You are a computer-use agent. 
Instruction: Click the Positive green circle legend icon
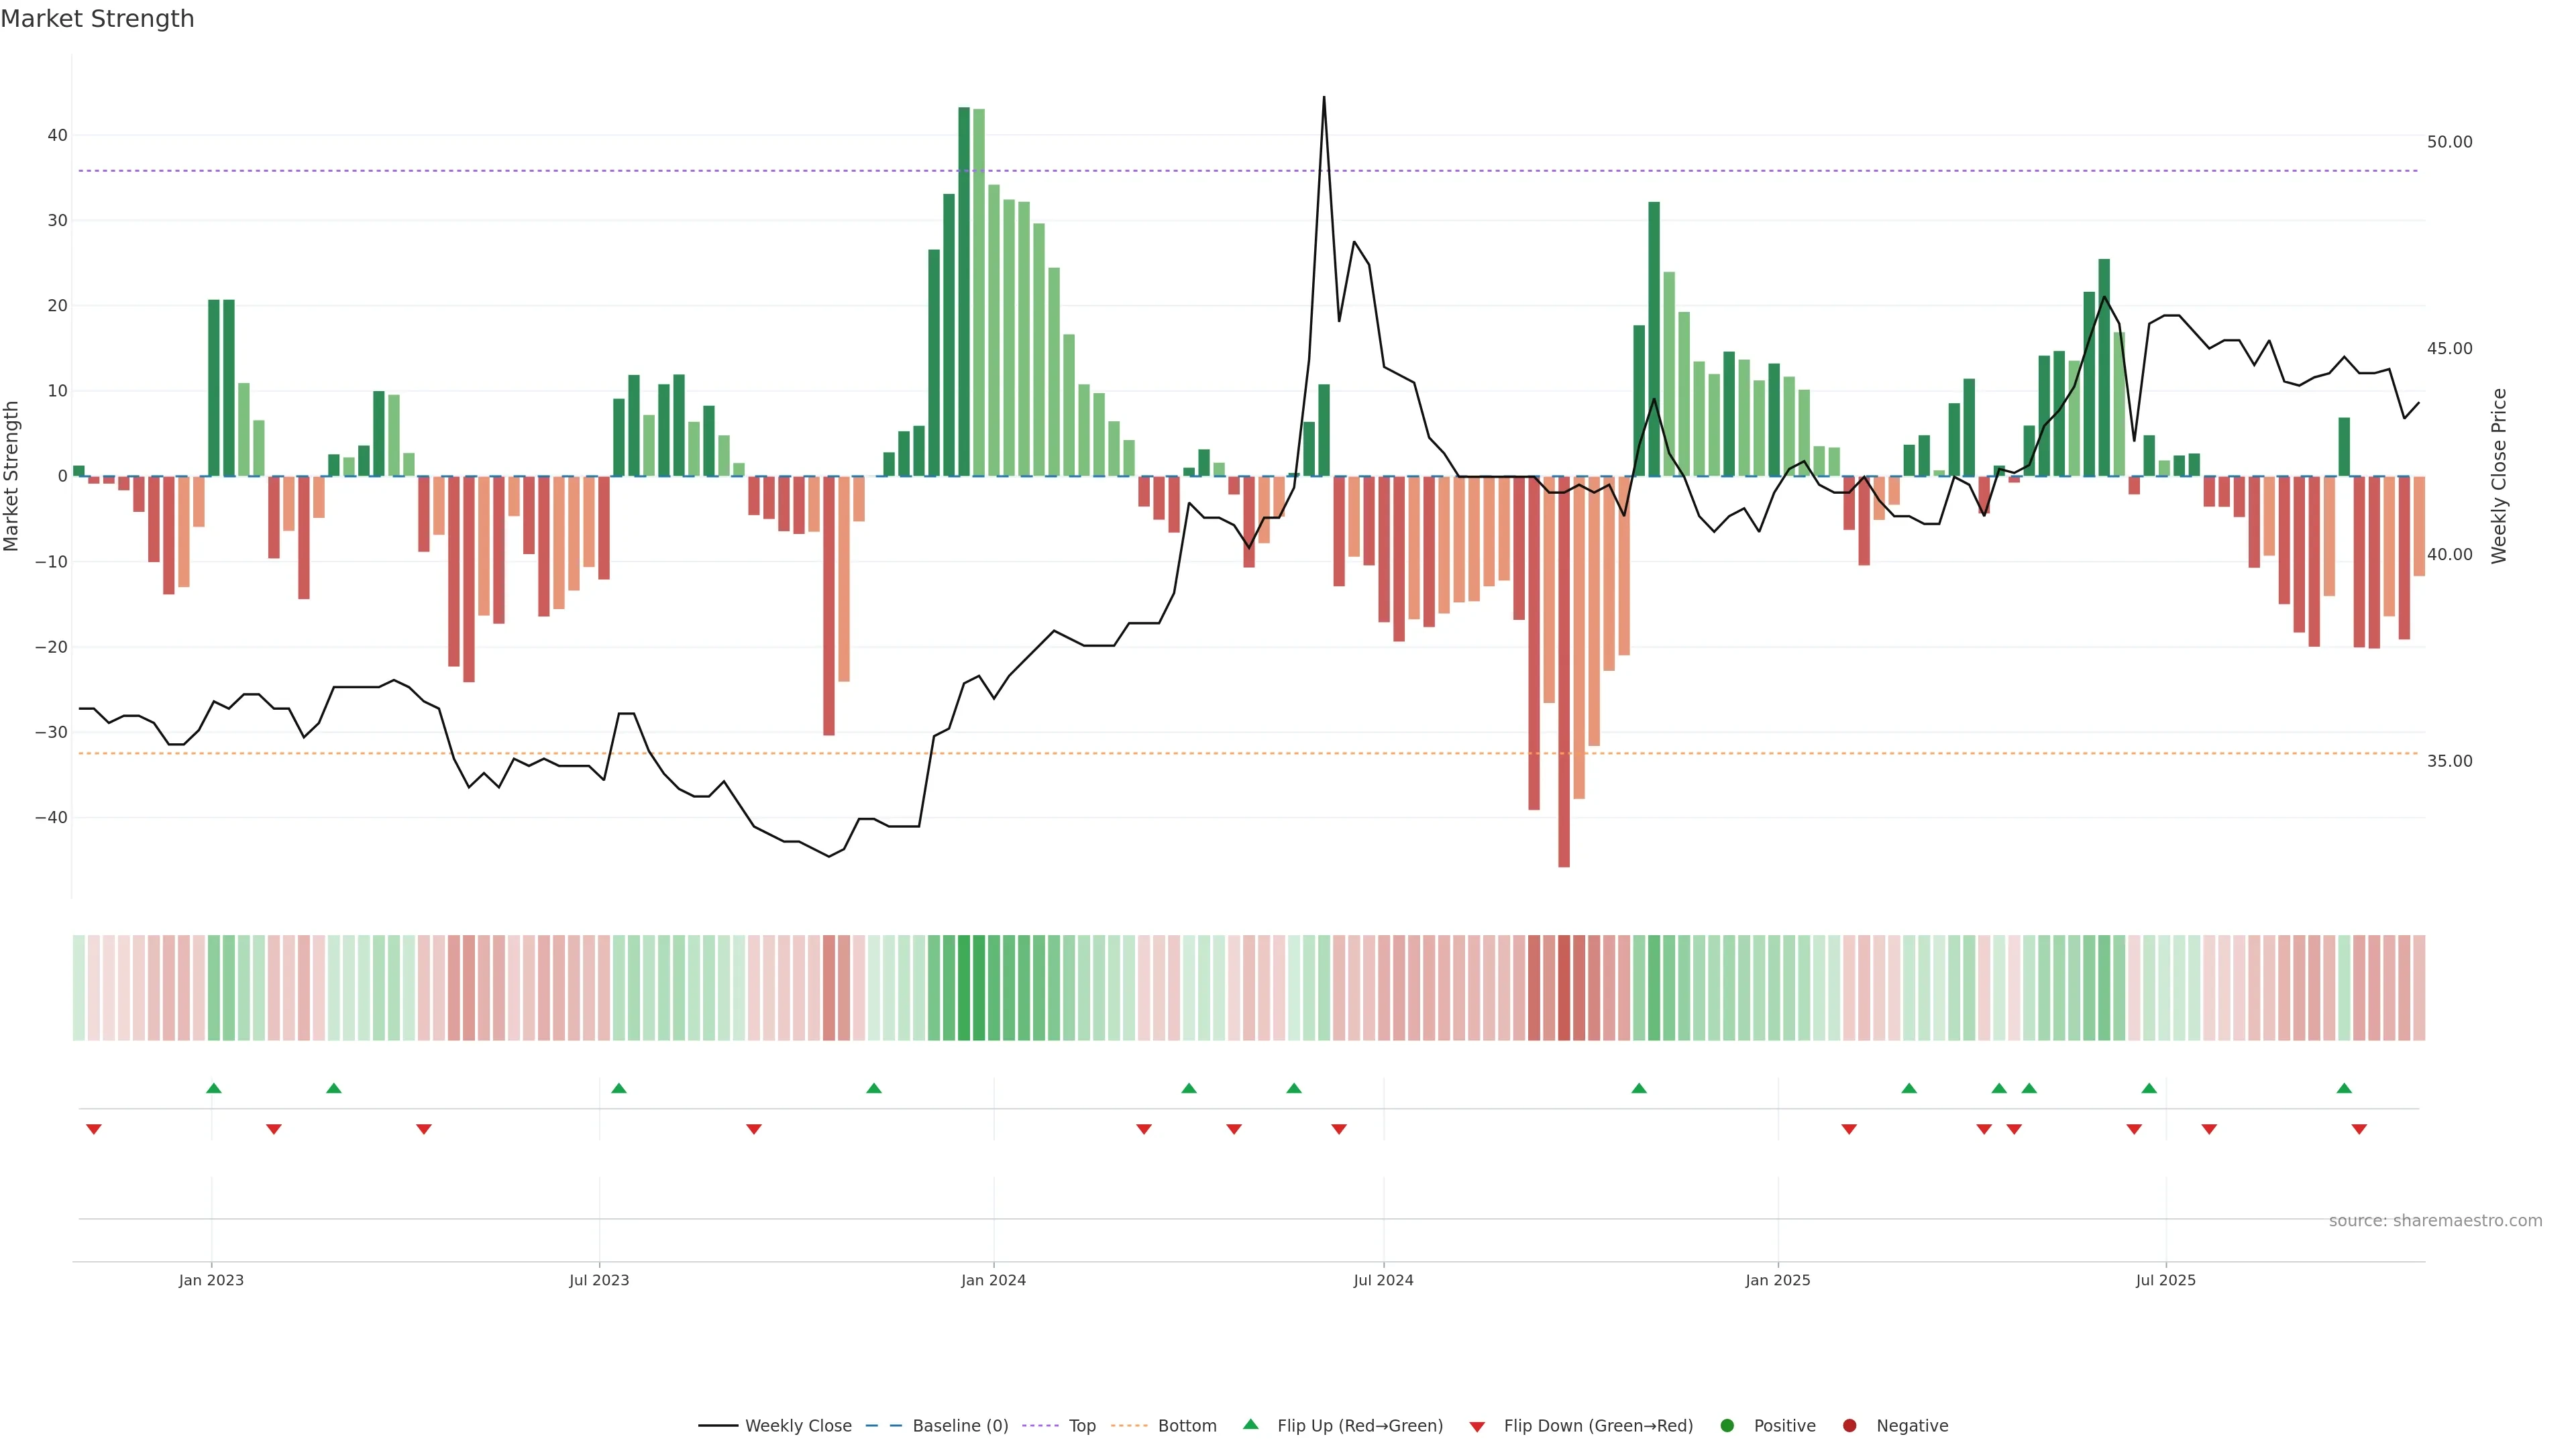click(x=1727, y=1426)
